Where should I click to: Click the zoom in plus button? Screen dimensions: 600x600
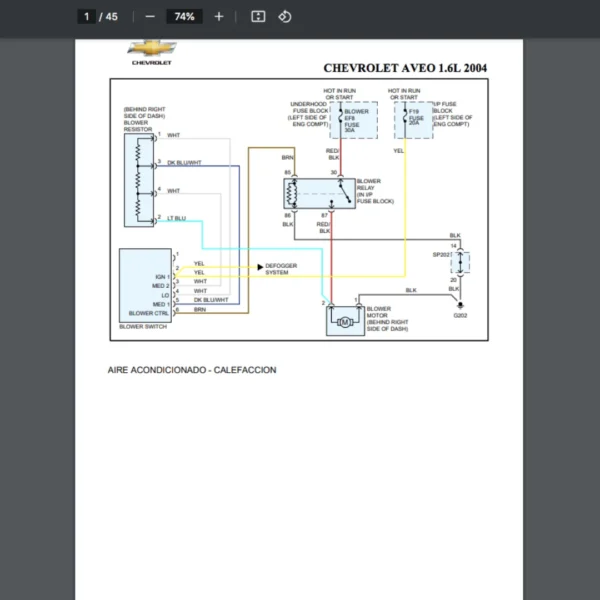219,16
